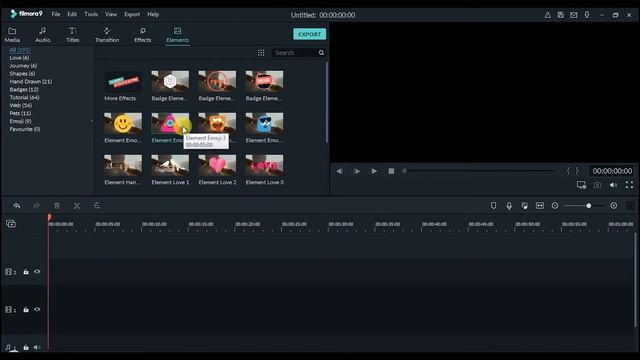The width and height of the screenshot is (640, 360).
Task: Select the Elements tab
Action: (178, 35)
